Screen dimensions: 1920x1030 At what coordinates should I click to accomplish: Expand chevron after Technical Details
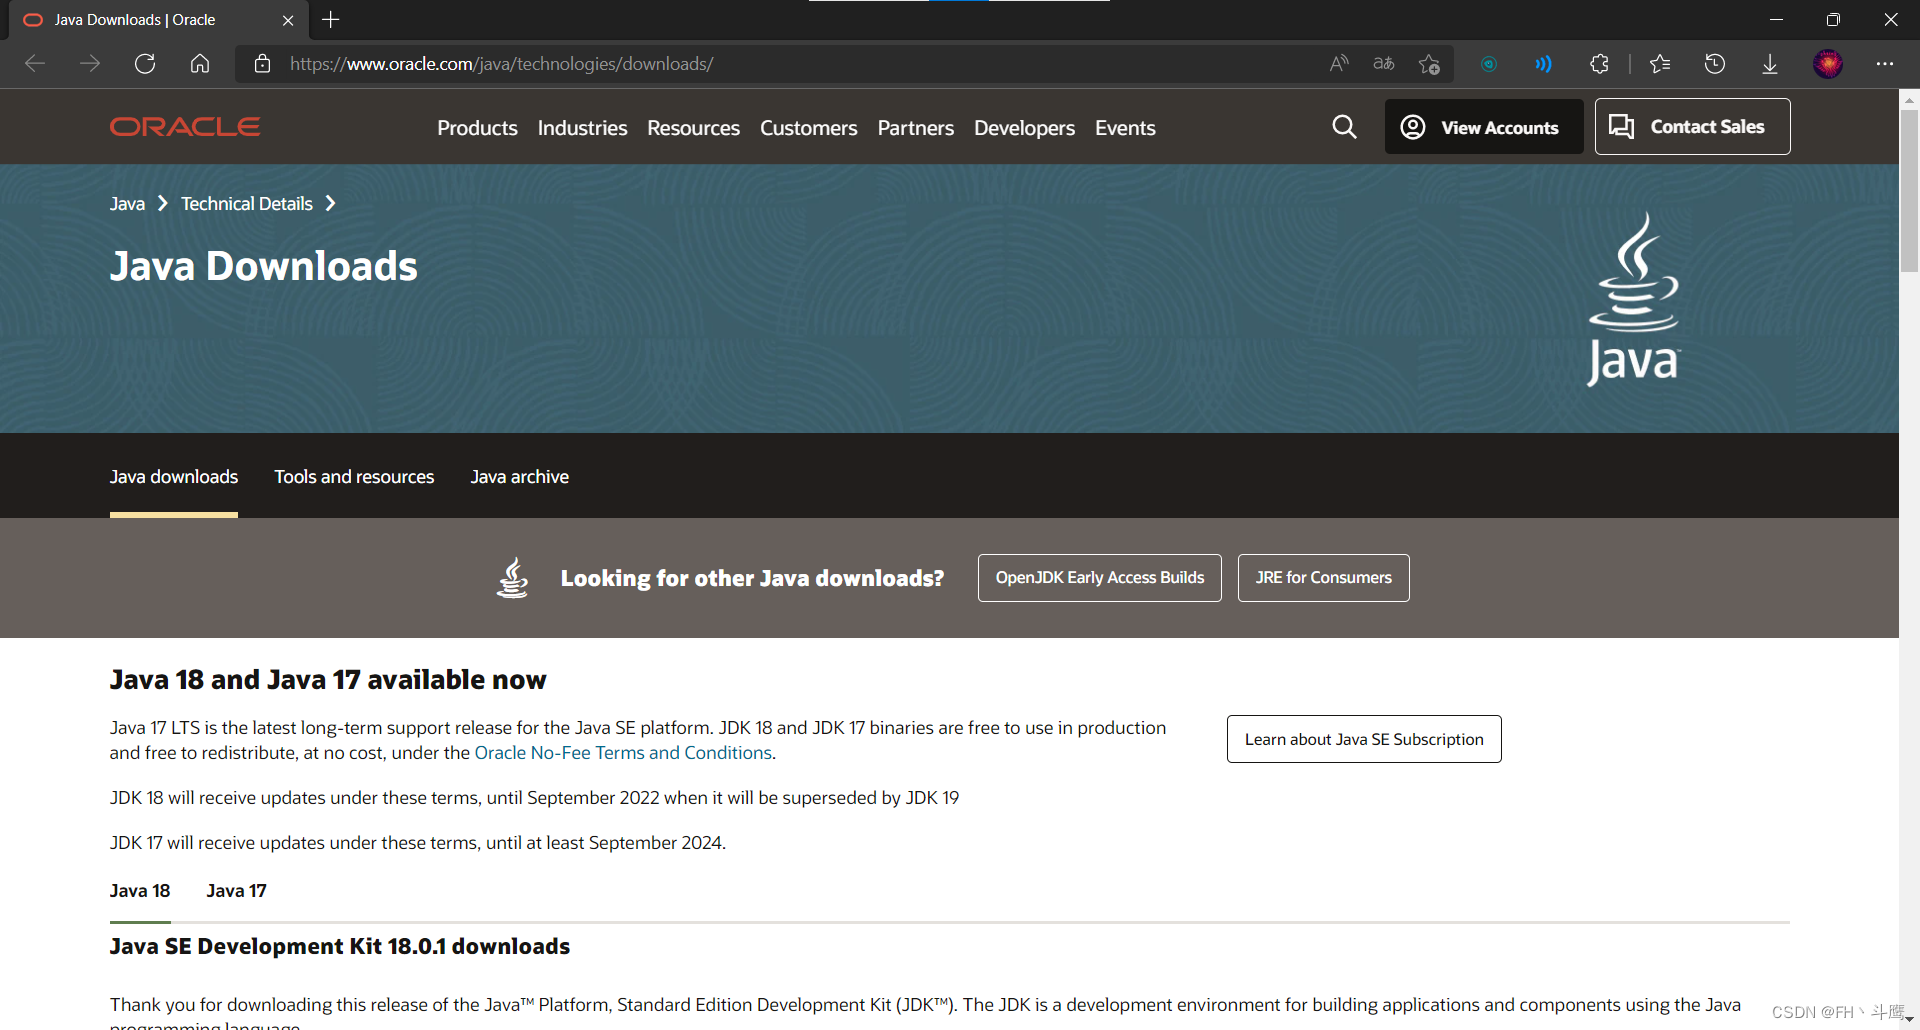pos(330,204)
